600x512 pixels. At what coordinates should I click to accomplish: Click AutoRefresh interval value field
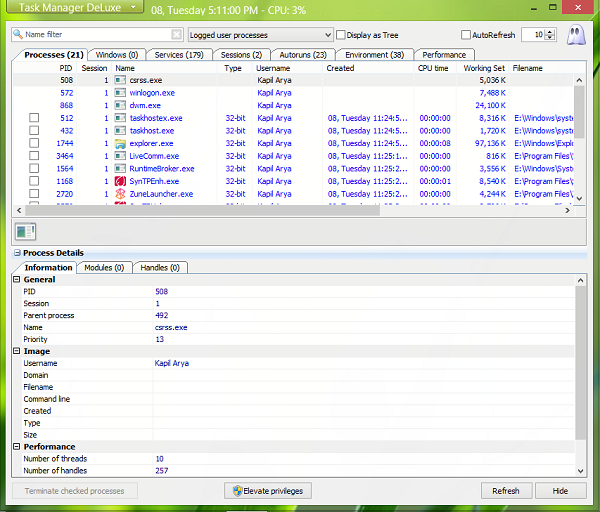coord(534,35)
